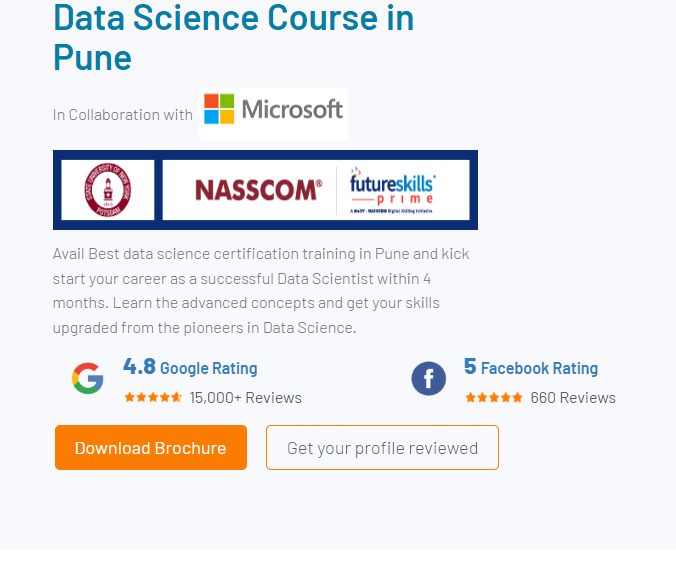Click the Data Science Course in Pune heading

233,36
